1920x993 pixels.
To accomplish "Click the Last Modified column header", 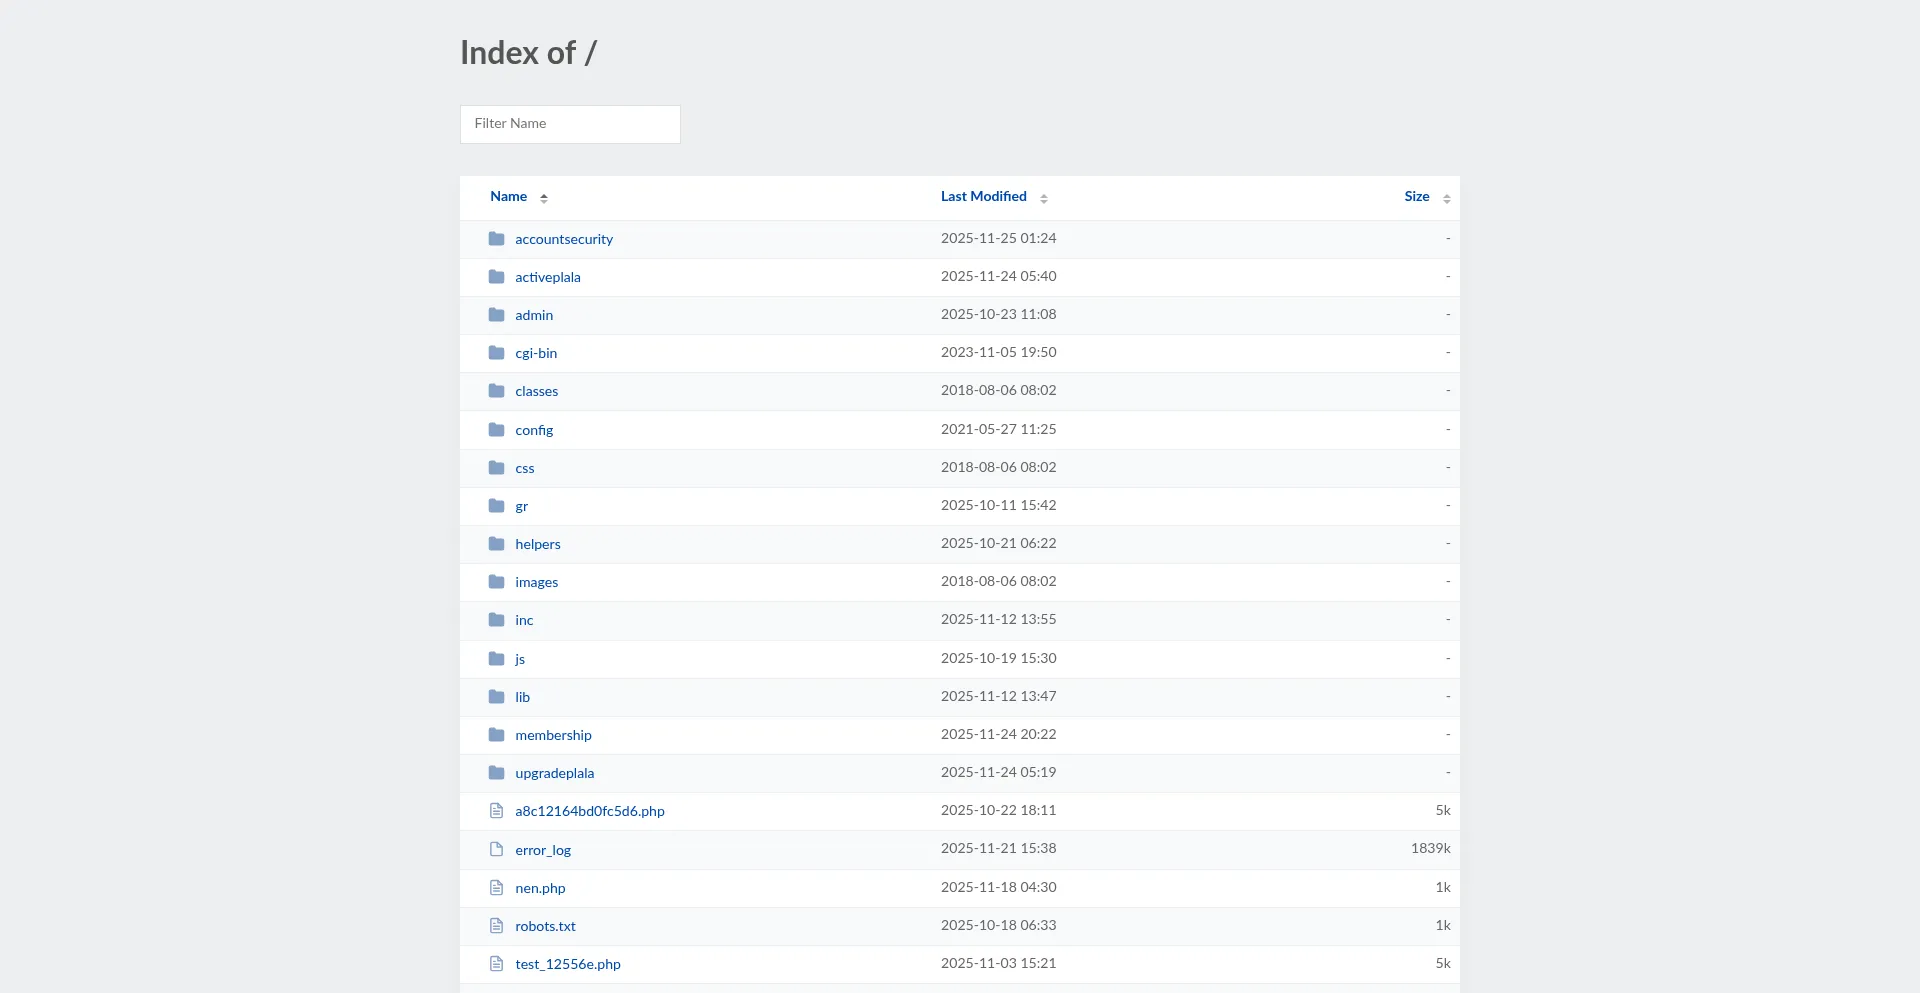I will tap(983, 197).
